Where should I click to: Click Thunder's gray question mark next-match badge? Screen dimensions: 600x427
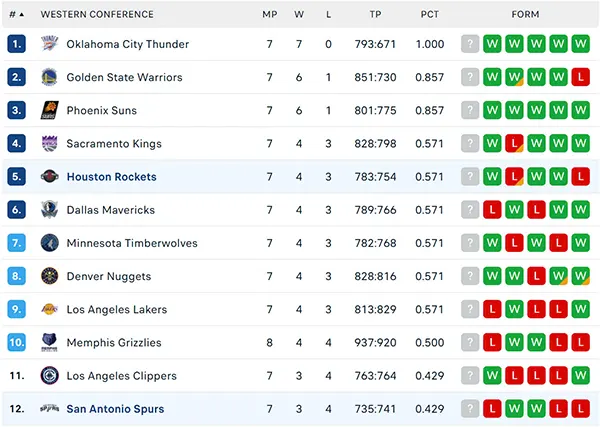tap(470, 44)
